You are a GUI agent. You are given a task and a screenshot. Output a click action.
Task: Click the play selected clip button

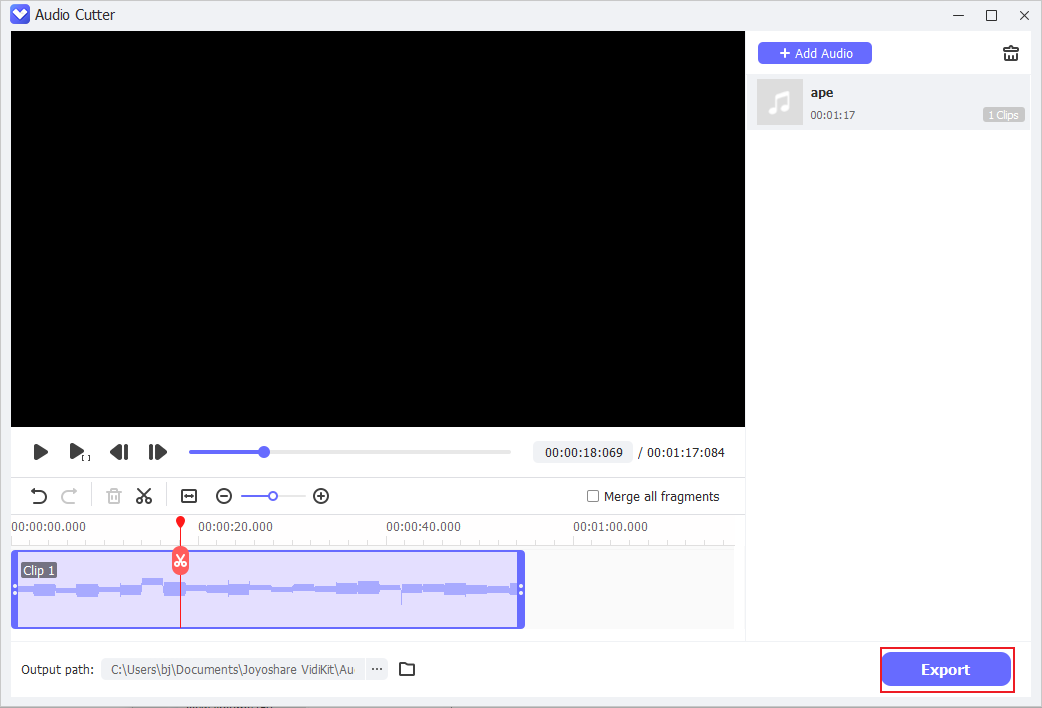coord(79,452)
